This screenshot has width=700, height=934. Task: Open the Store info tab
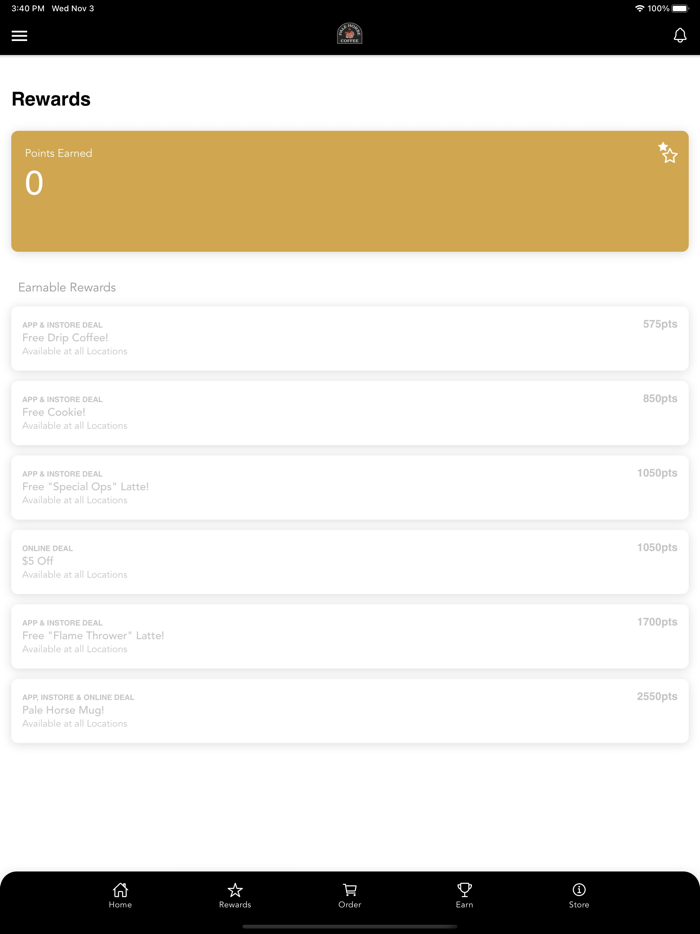tap(579, 895)
